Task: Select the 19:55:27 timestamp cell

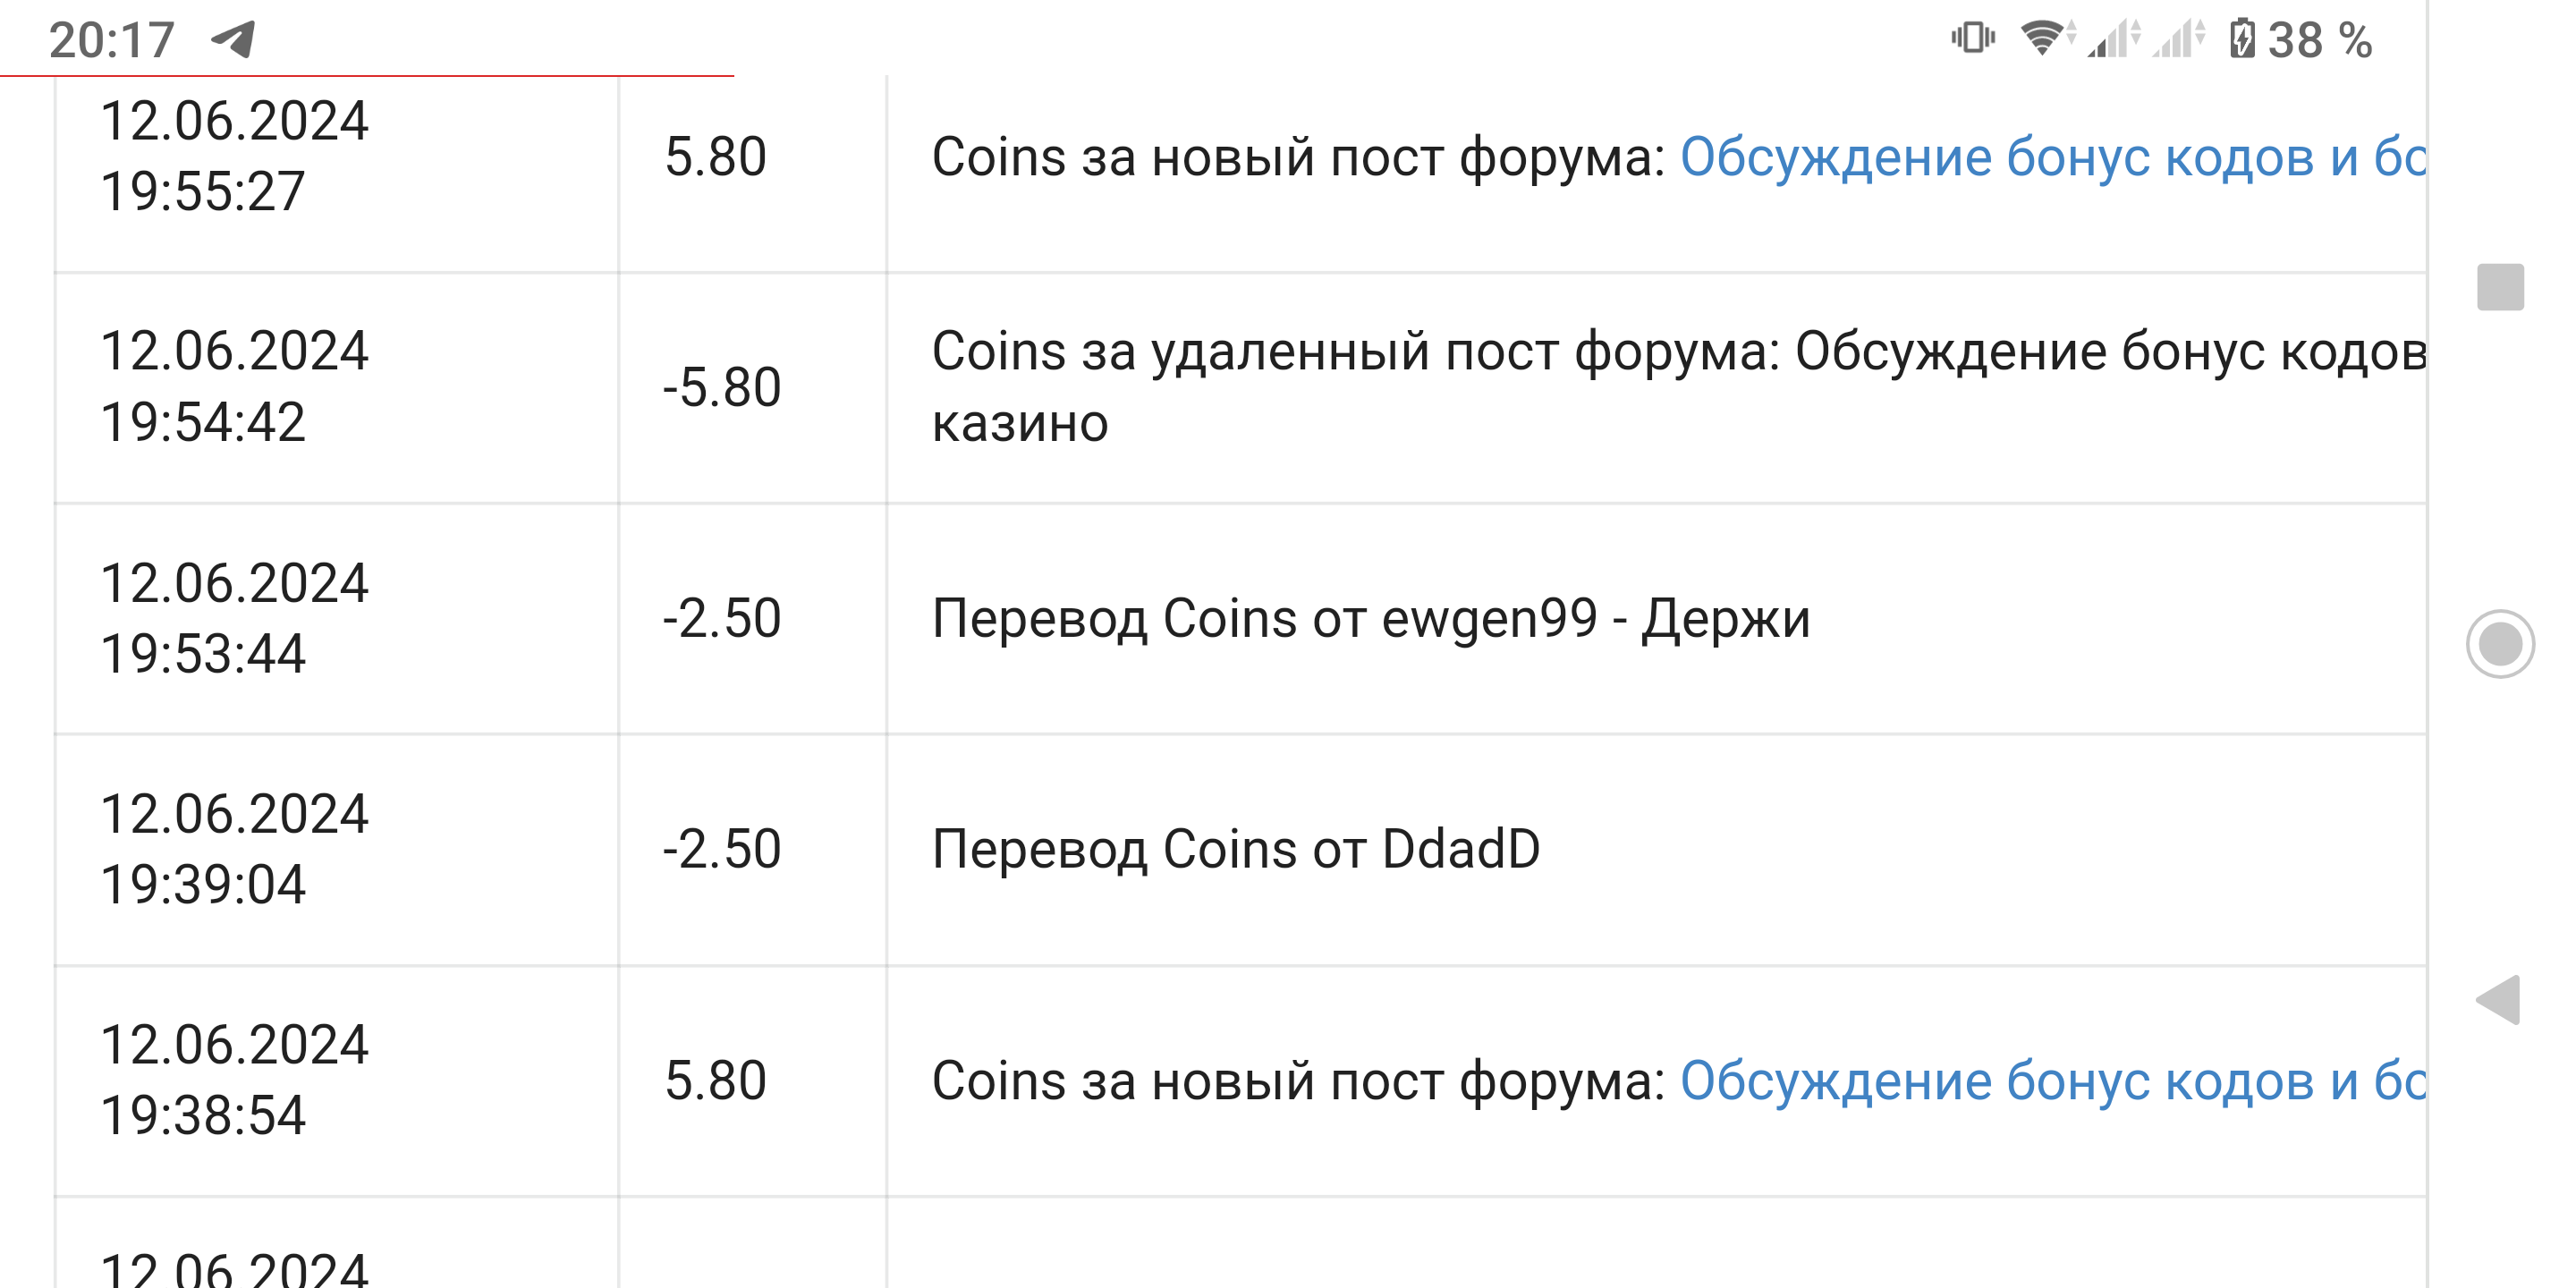Action: pos(234,156)
